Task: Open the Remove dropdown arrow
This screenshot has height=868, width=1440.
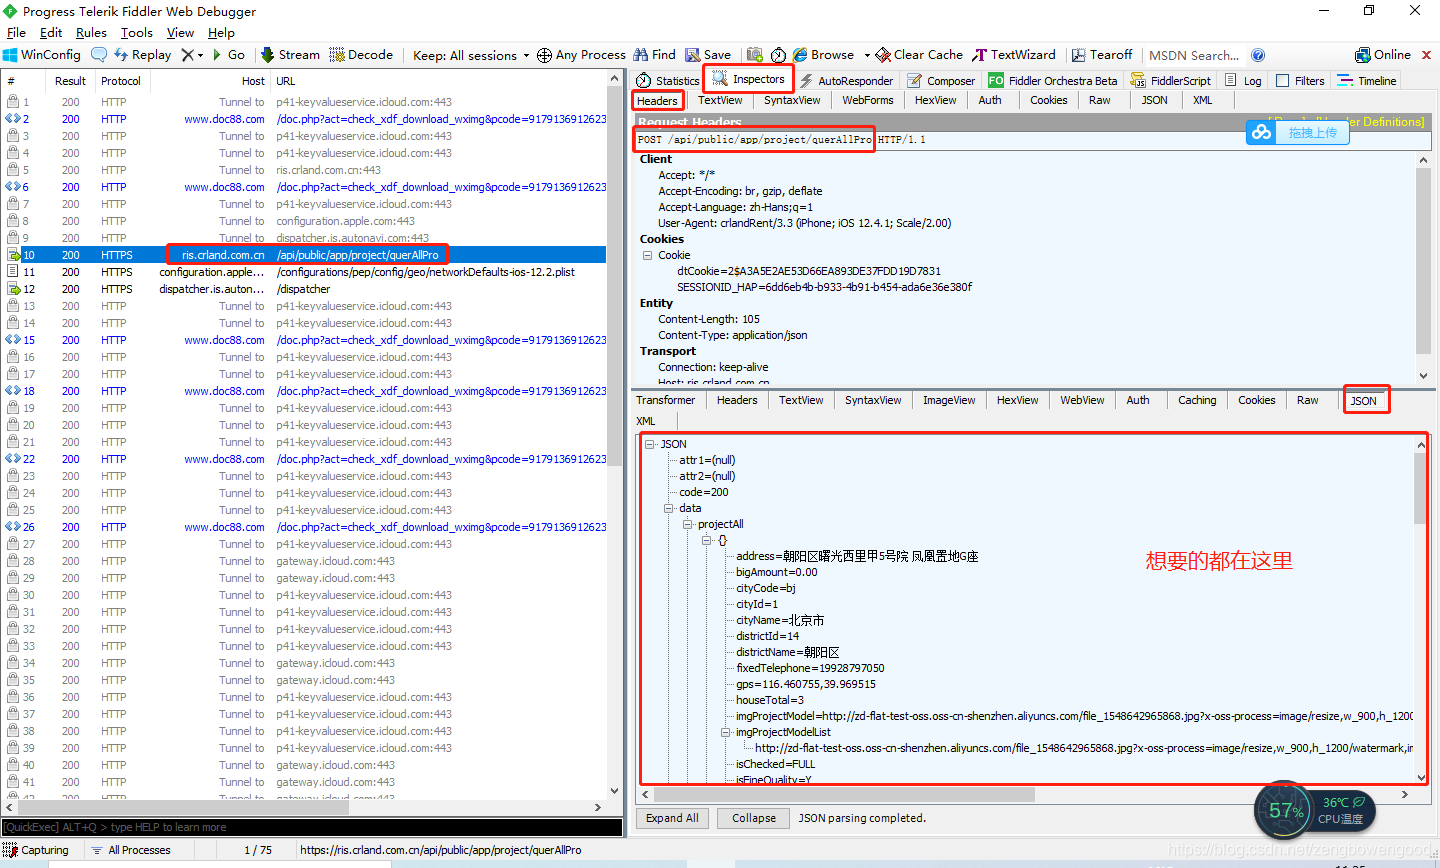Action: point(200,55)
